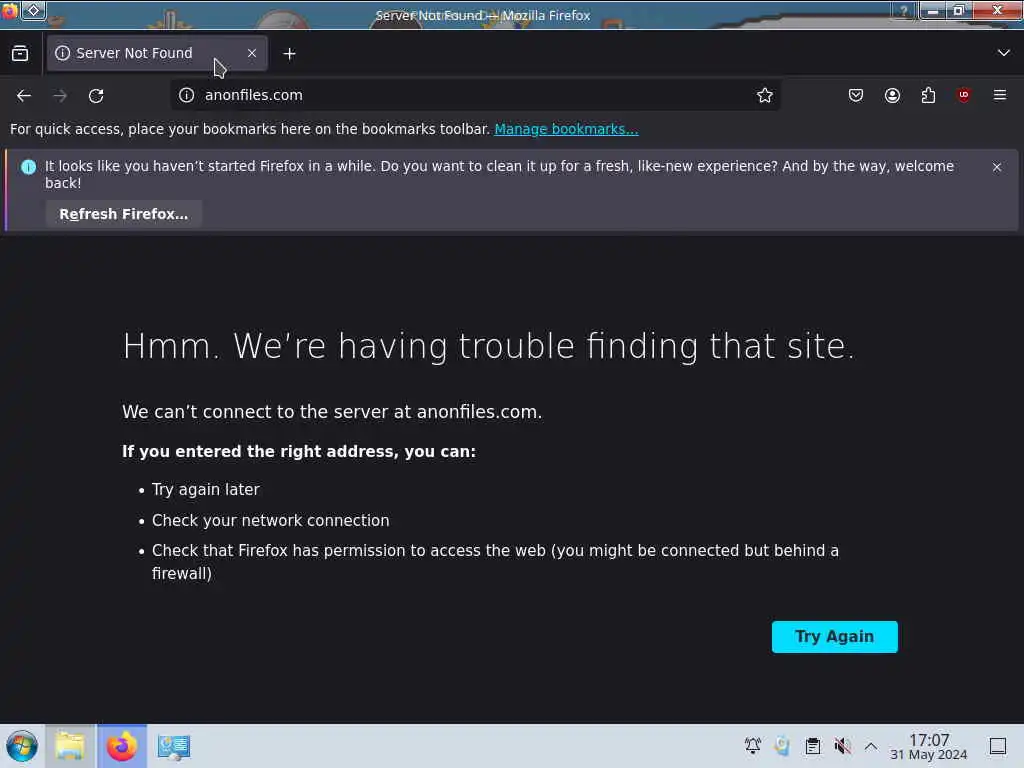This screenshot has width=1024, height=768.
Task: Open the system settings taskbar icon
Action: (x=174, y=746)
